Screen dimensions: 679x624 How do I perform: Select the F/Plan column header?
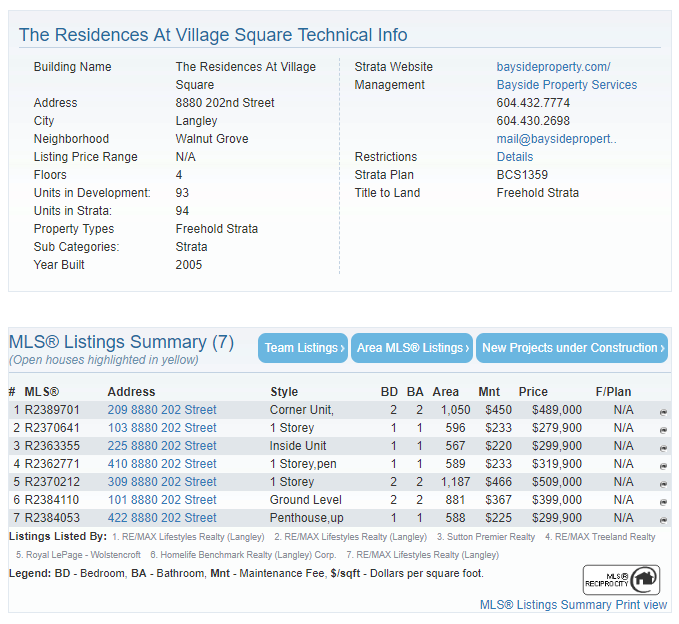pyautogui.click(x=613, y=392)
